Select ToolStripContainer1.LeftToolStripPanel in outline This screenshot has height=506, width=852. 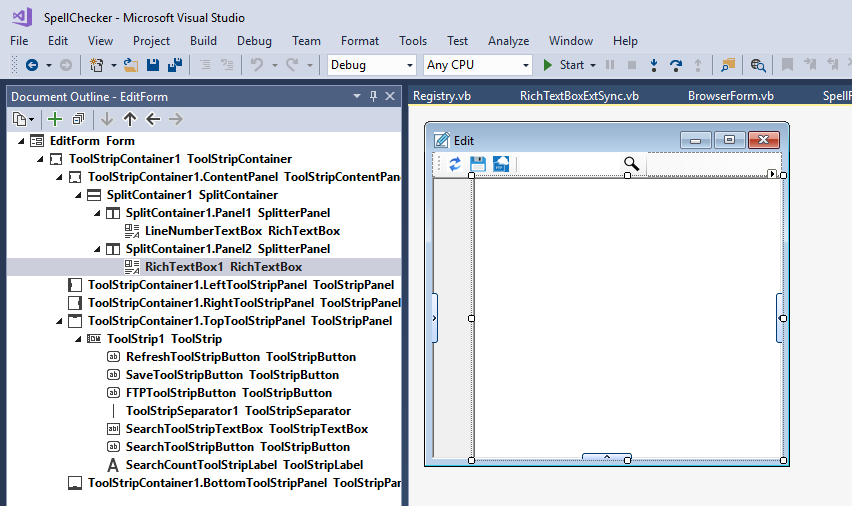point(241,285)
